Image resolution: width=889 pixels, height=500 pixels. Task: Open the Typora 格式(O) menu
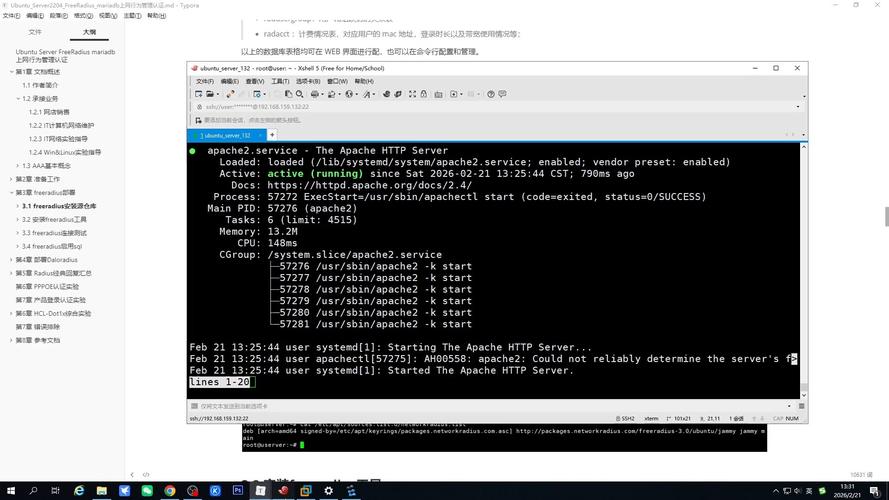pyautogui.click(x=83, y=16)
